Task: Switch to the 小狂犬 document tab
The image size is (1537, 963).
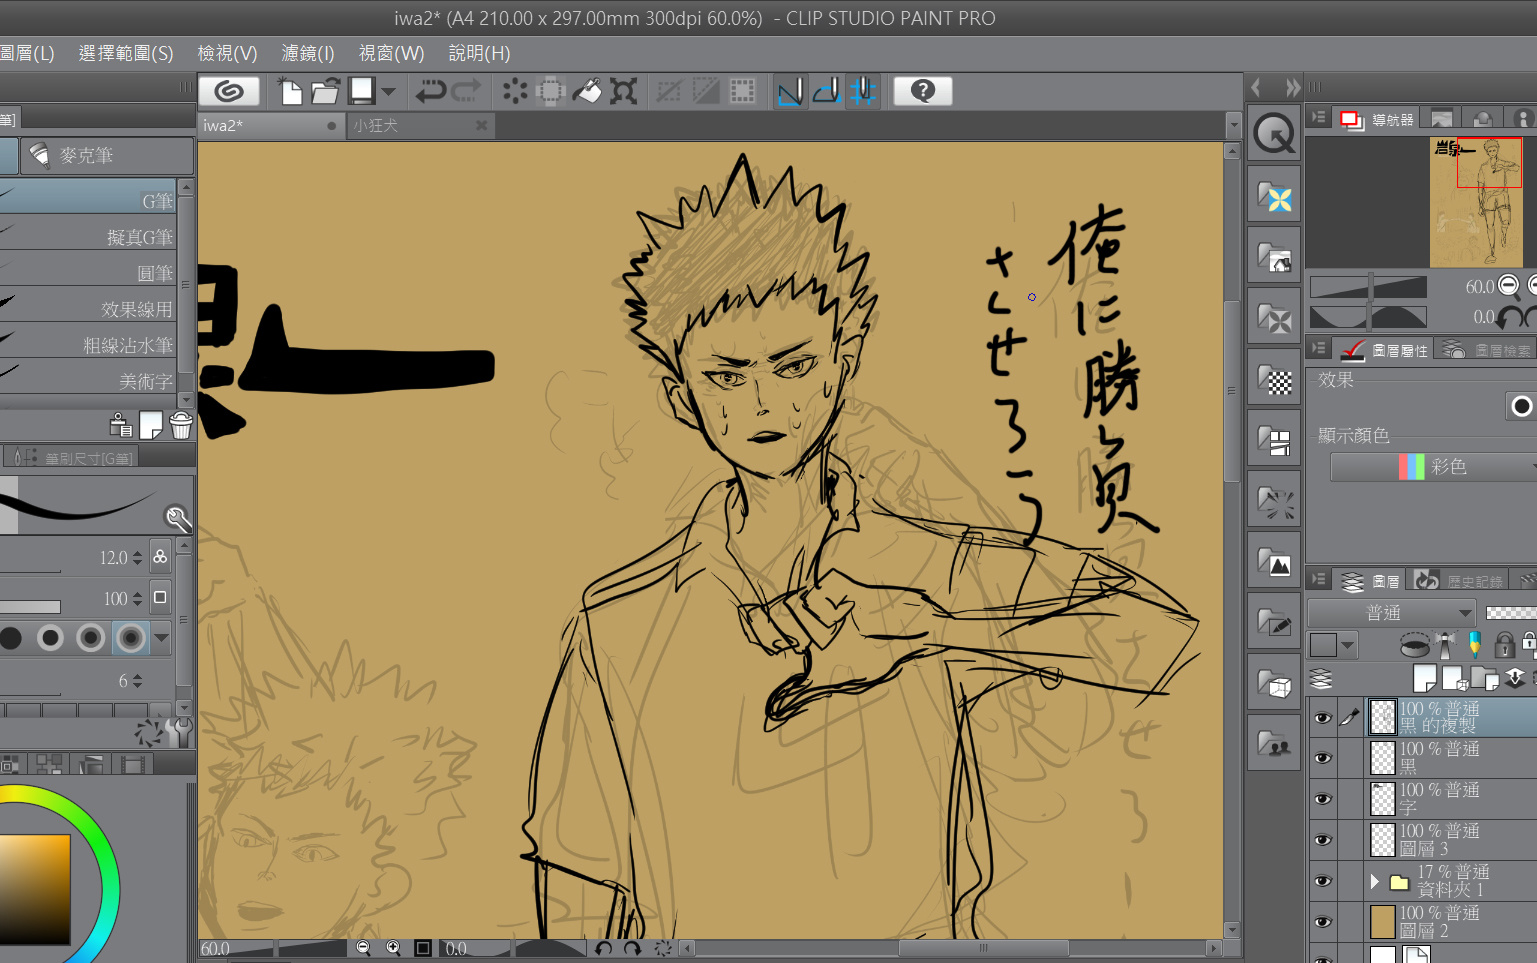Action: (x=420, y=126)
